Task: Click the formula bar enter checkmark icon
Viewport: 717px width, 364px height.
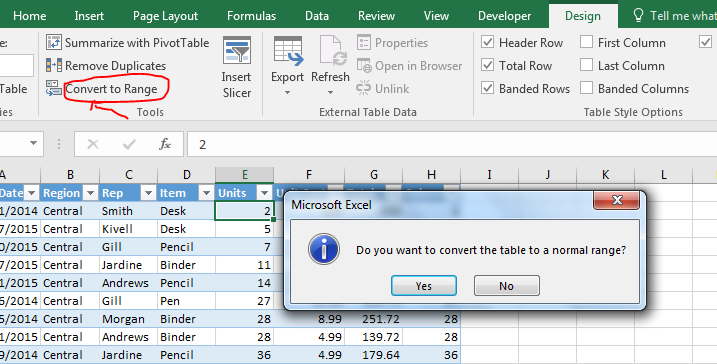Action: [x=129, y=145]
